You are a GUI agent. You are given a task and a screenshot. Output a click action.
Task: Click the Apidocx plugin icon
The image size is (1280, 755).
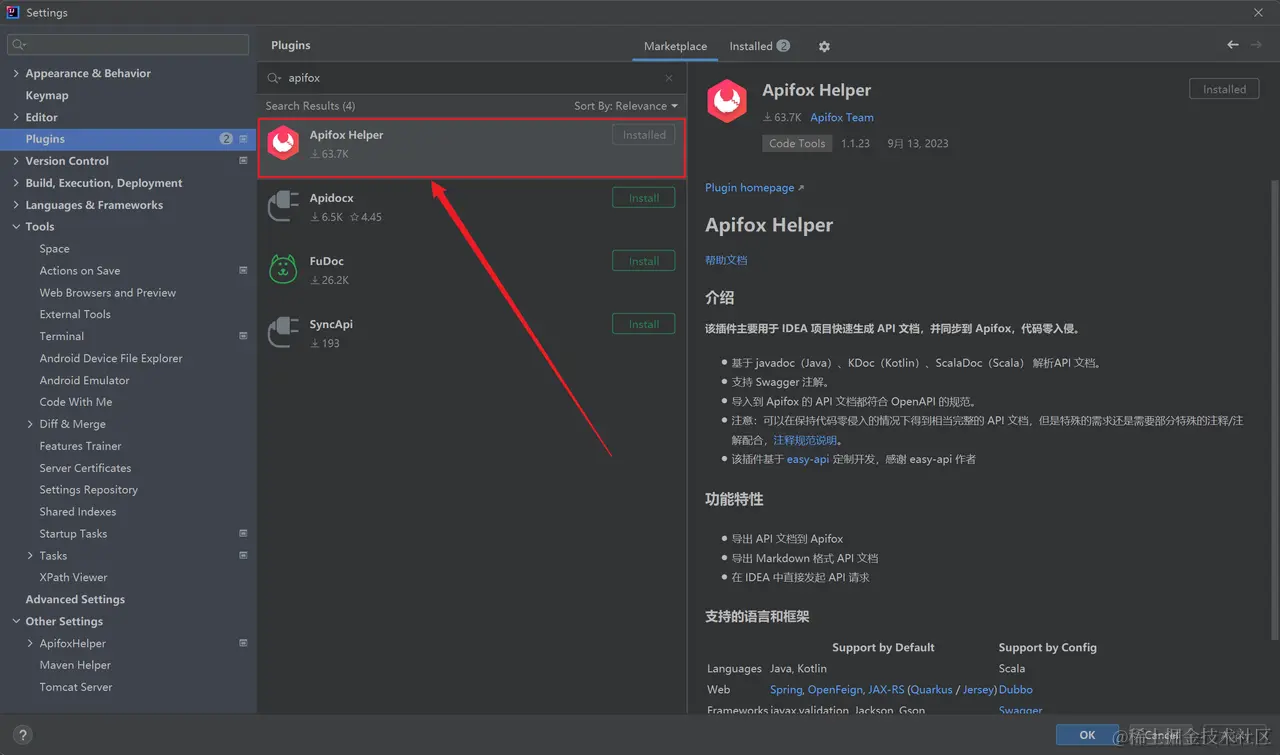pos(283,206)
